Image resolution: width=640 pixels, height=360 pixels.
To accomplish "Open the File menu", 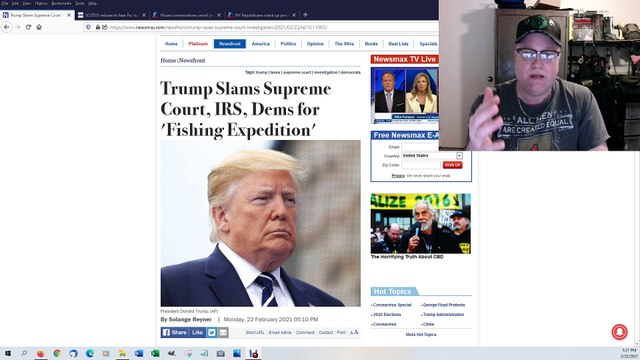I will [5, 3].
